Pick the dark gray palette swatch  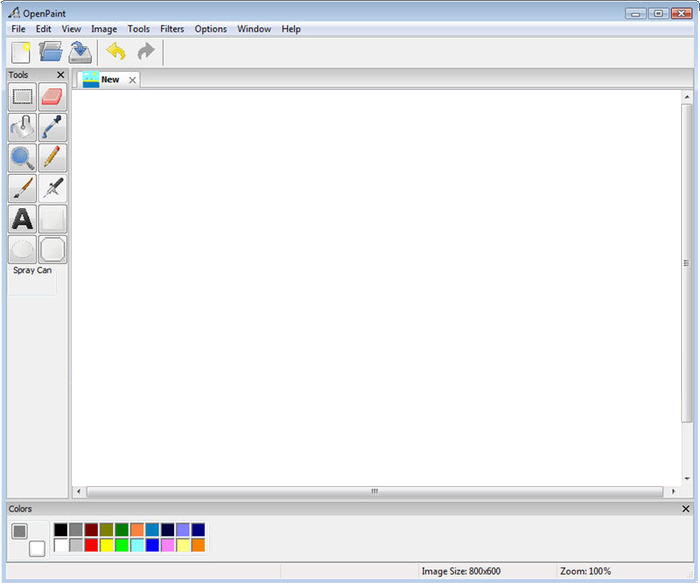pyautogui.click(x=76, y=530)
